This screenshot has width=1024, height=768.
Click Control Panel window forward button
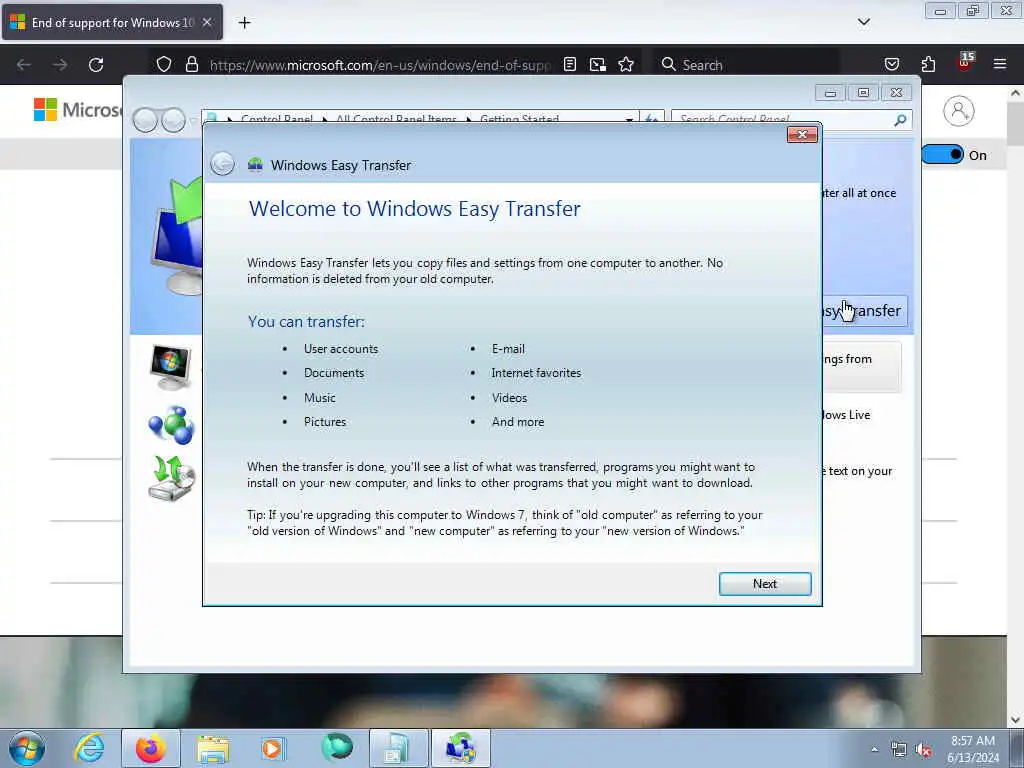[173, 120]
